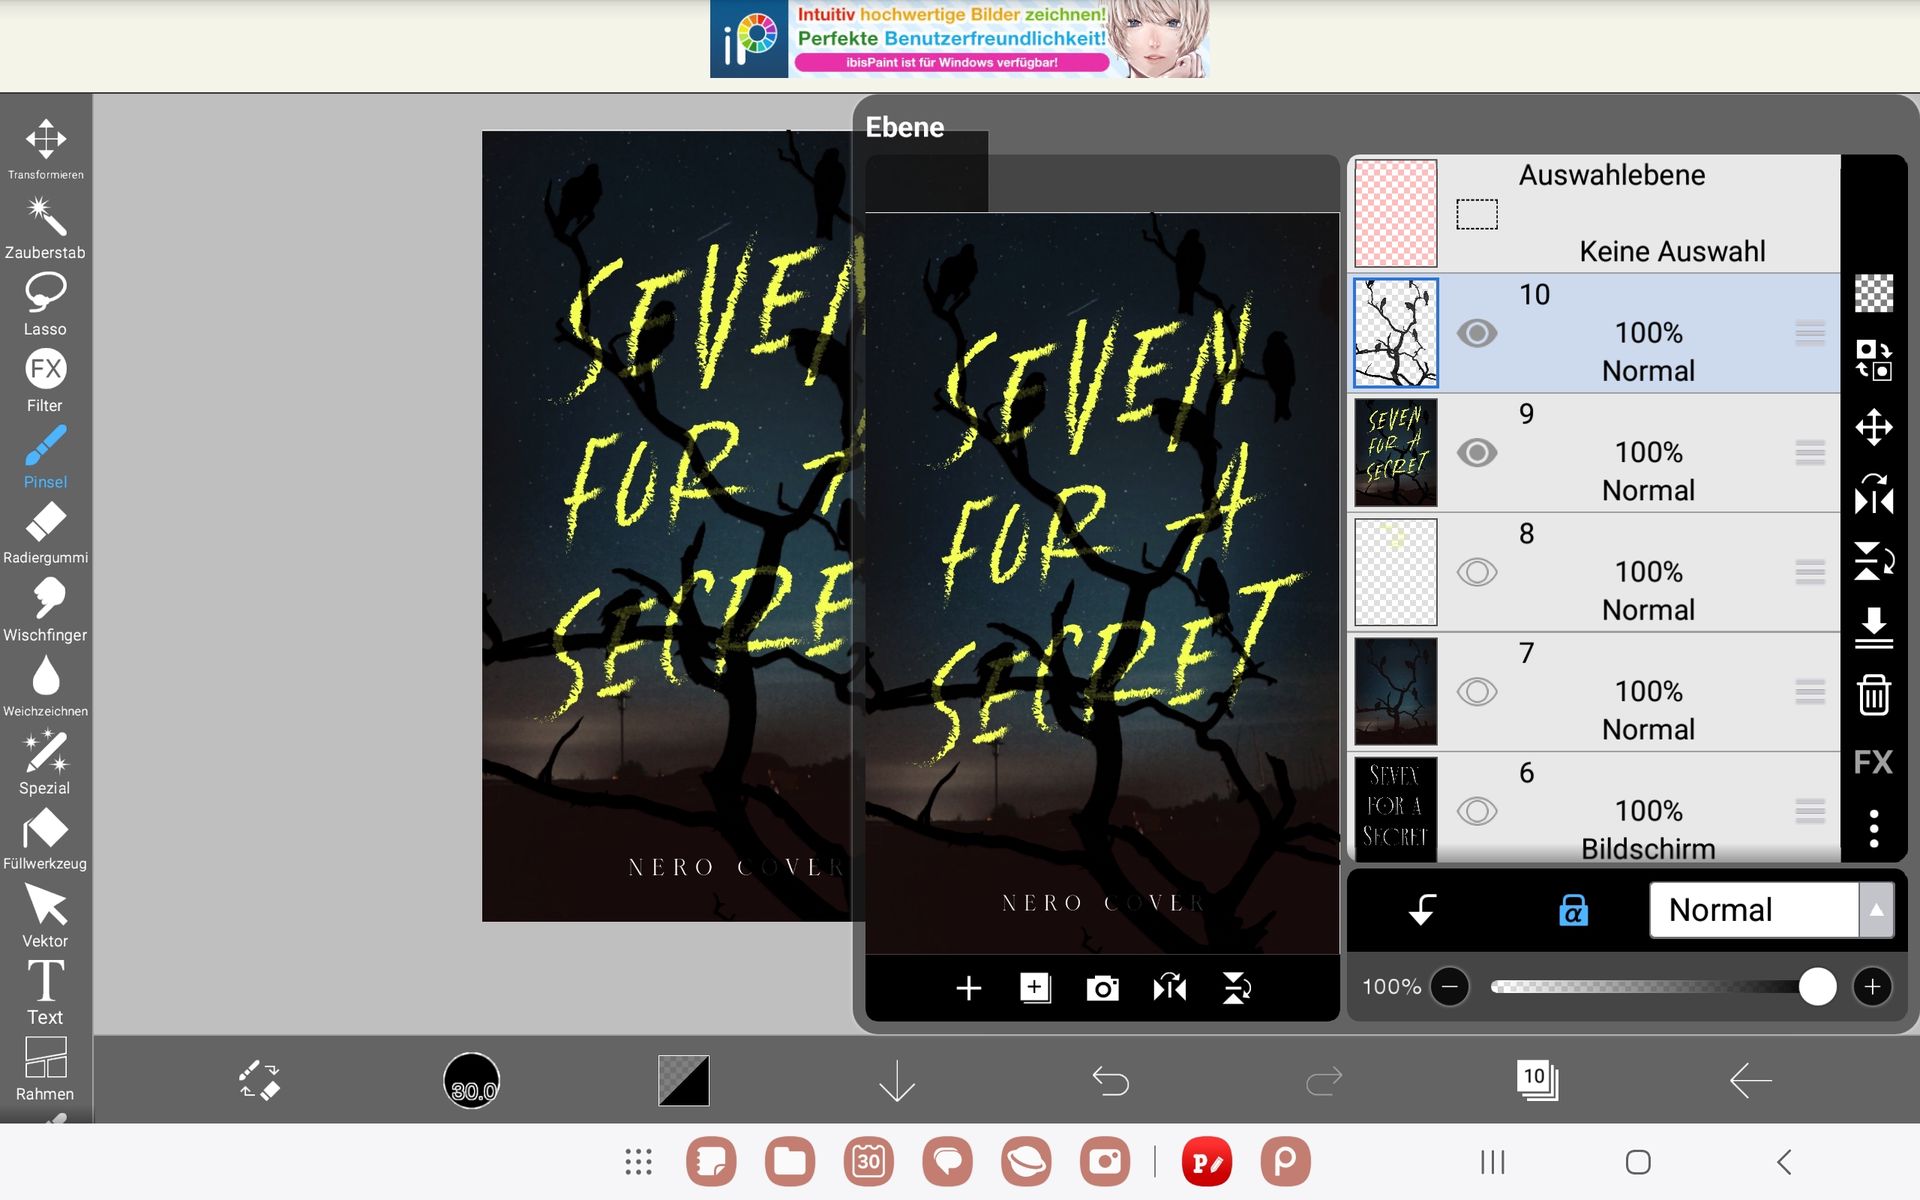
Task: Click vertical mirror rotate icon in right sidebar
Action: point(1874,561)
